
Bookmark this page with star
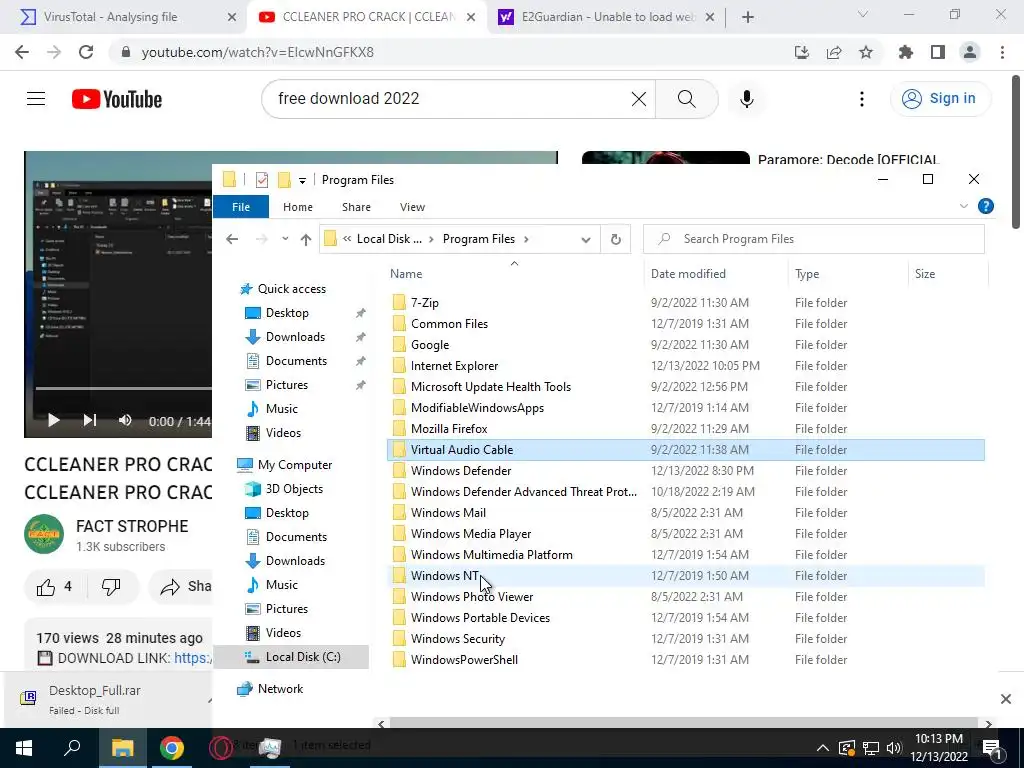(x=866, y=52)
